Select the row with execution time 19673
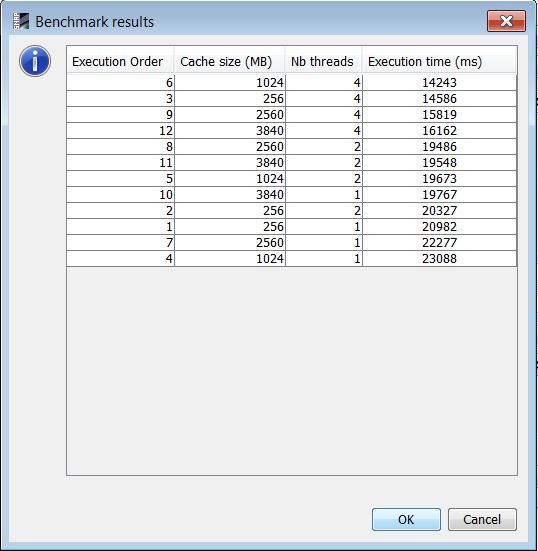Image resolution: width=538 pixels, height=551 pixels. point(292,179)
